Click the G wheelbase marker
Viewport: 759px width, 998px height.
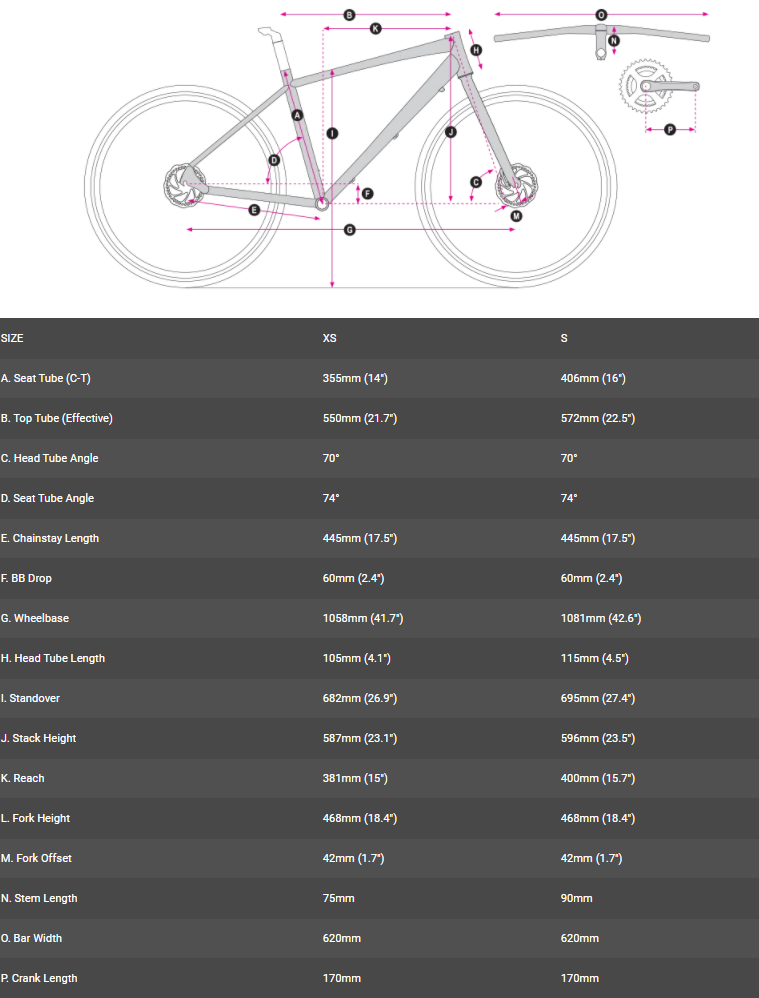click(349, 230)
